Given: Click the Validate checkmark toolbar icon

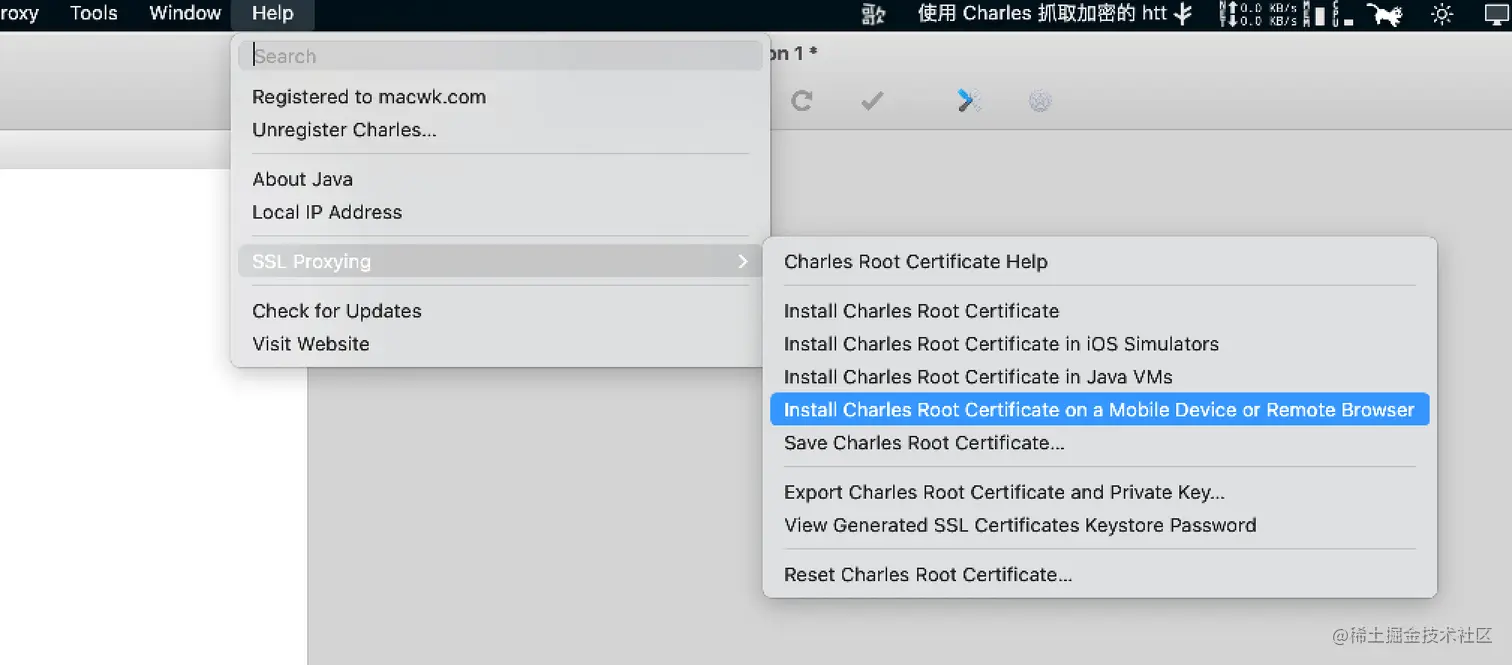Looking at the screenshot, I should (872, 101).
